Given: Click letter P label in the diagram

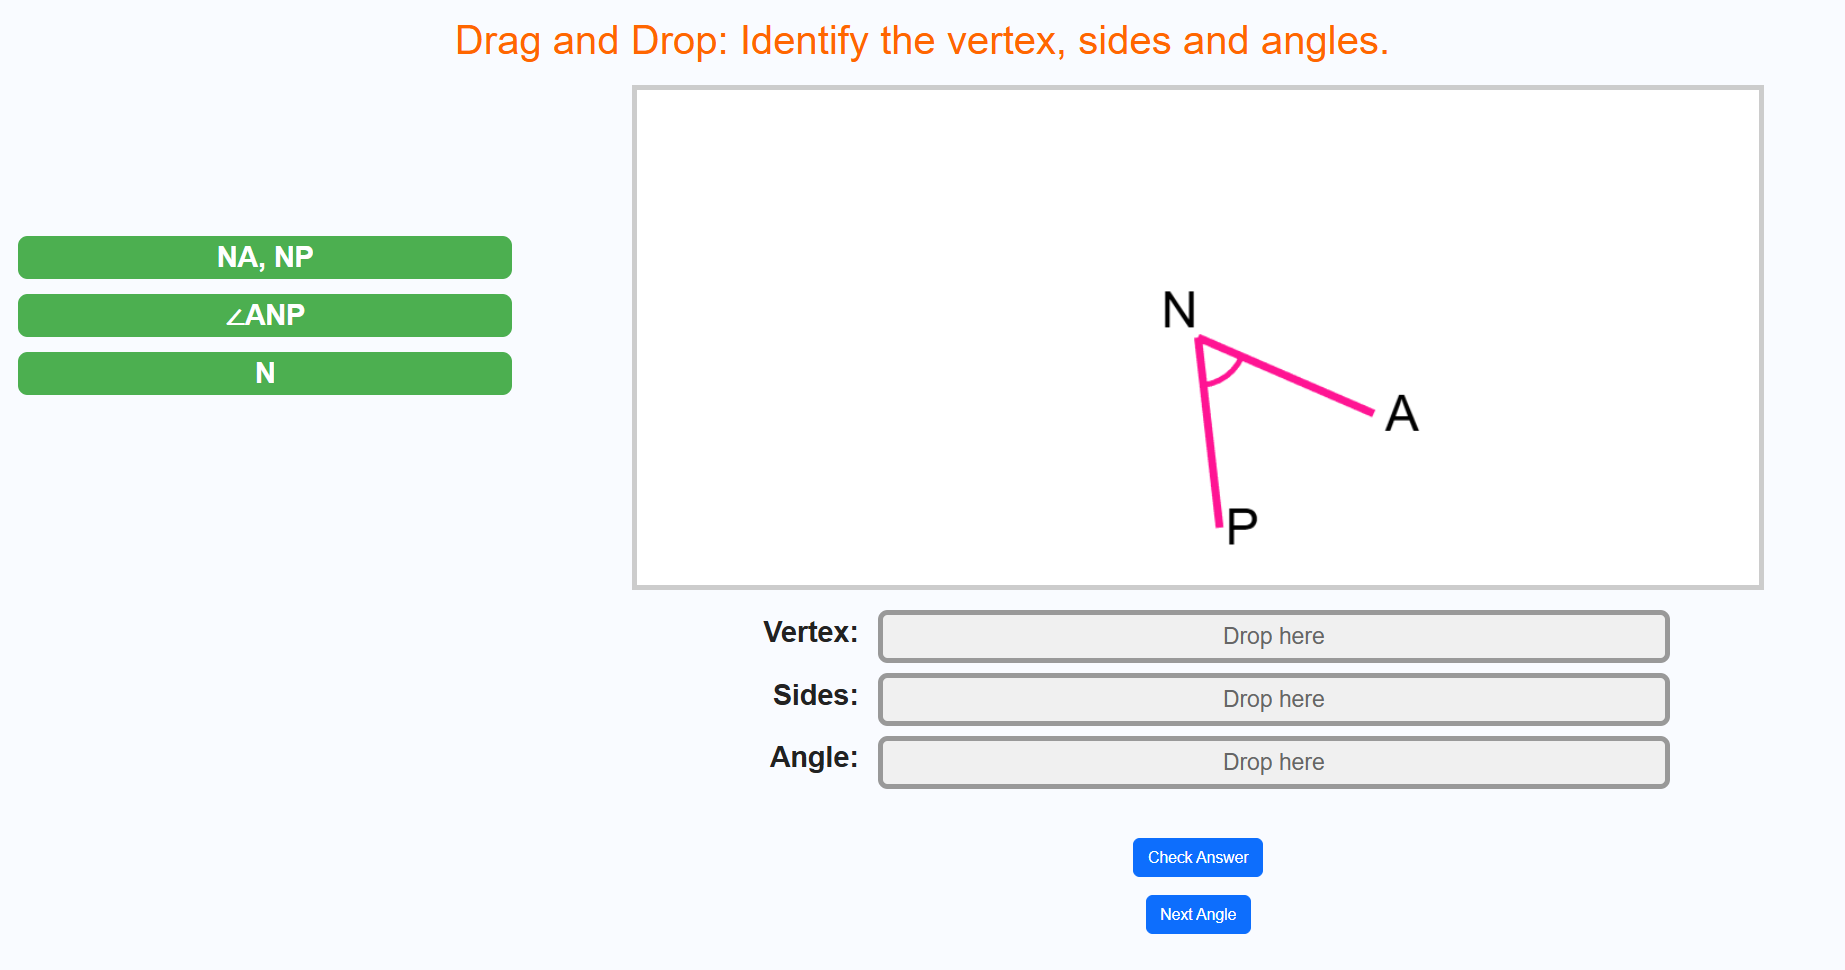Looking at the screenshot, I should (1241, 526).
